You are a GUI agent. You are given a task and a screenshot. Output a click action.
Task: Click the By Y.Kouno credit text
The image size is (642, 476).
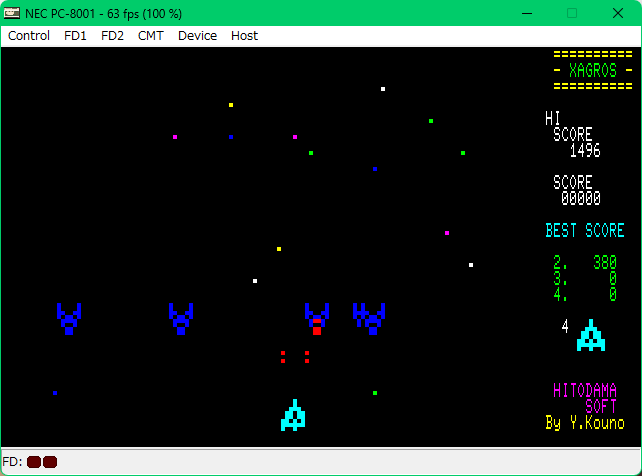(585, 422)
